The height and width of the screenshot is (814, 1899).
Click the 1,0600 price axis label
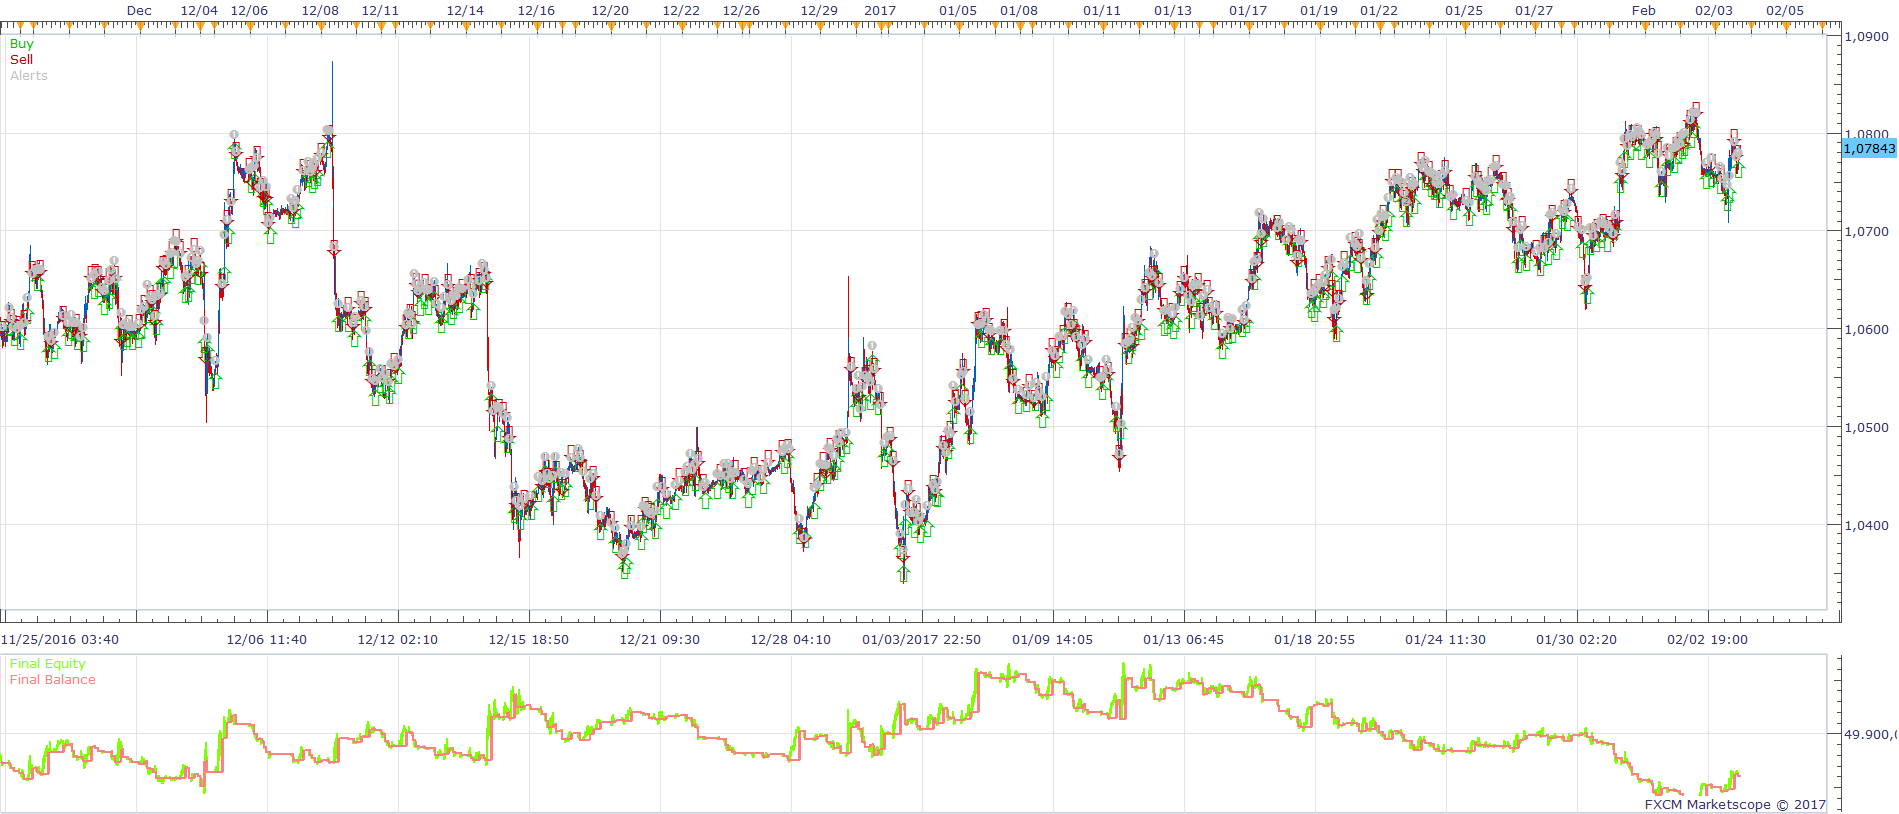tap(1867, 330)
